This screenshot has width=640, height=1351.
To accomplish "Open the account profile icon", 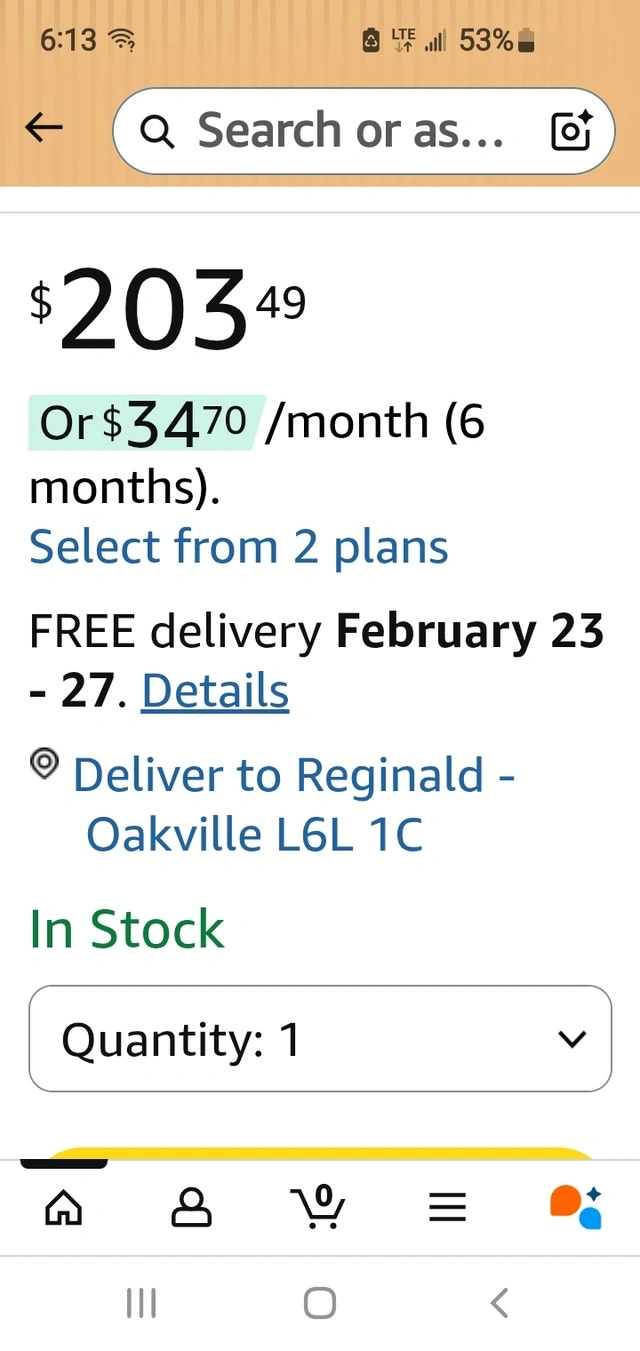I will point(192,1207).
